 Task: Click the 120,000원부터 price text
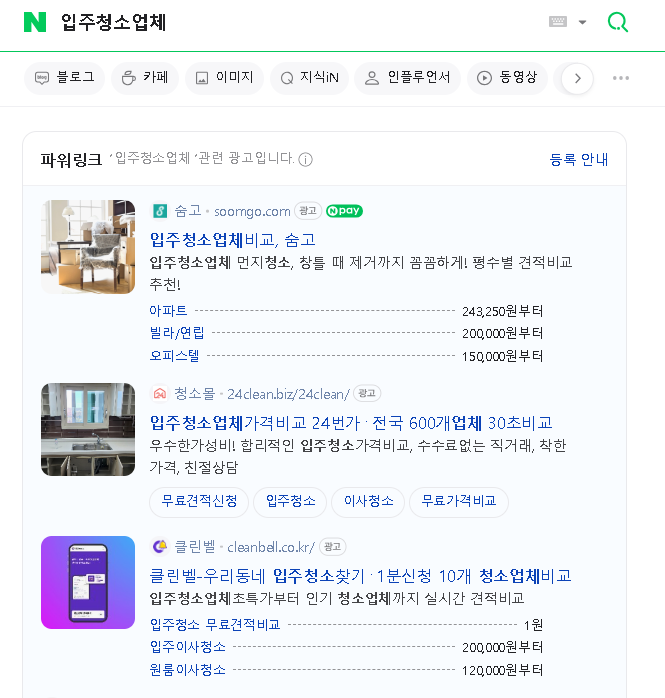click(x=503, y=670)
